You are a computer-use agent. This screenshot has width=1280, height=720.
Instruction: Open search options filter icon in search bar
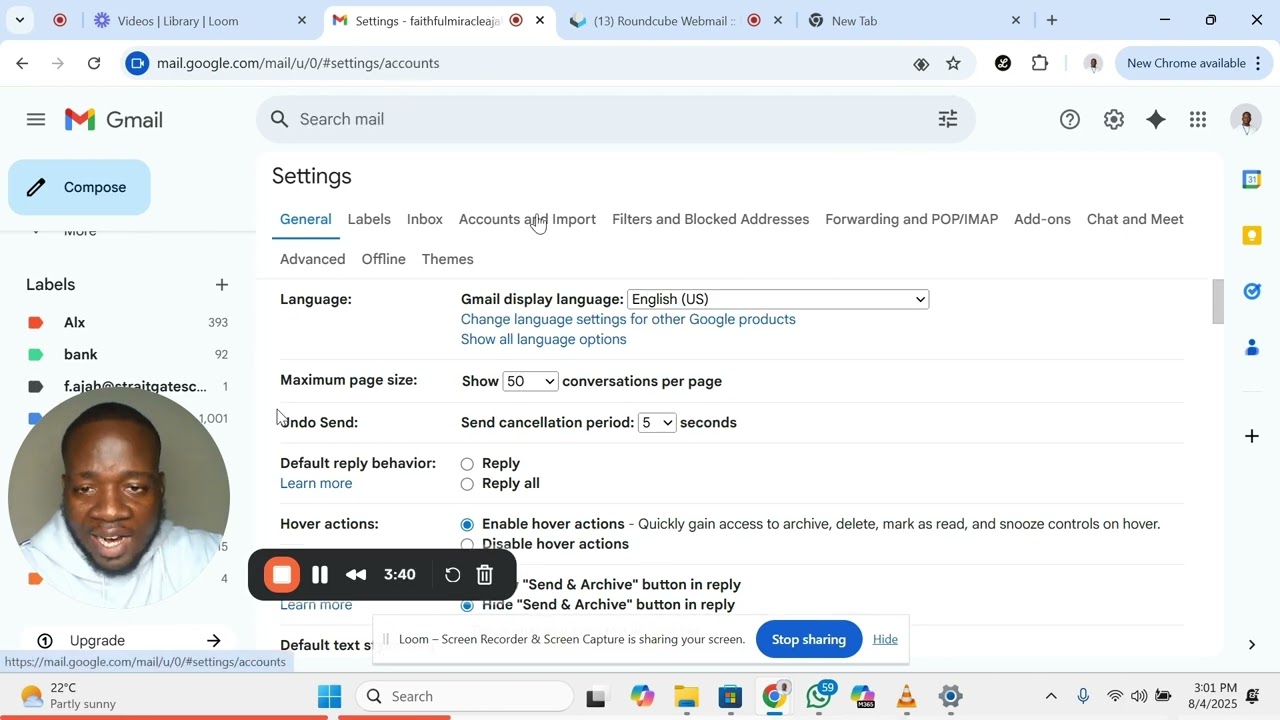pos(947,119)
